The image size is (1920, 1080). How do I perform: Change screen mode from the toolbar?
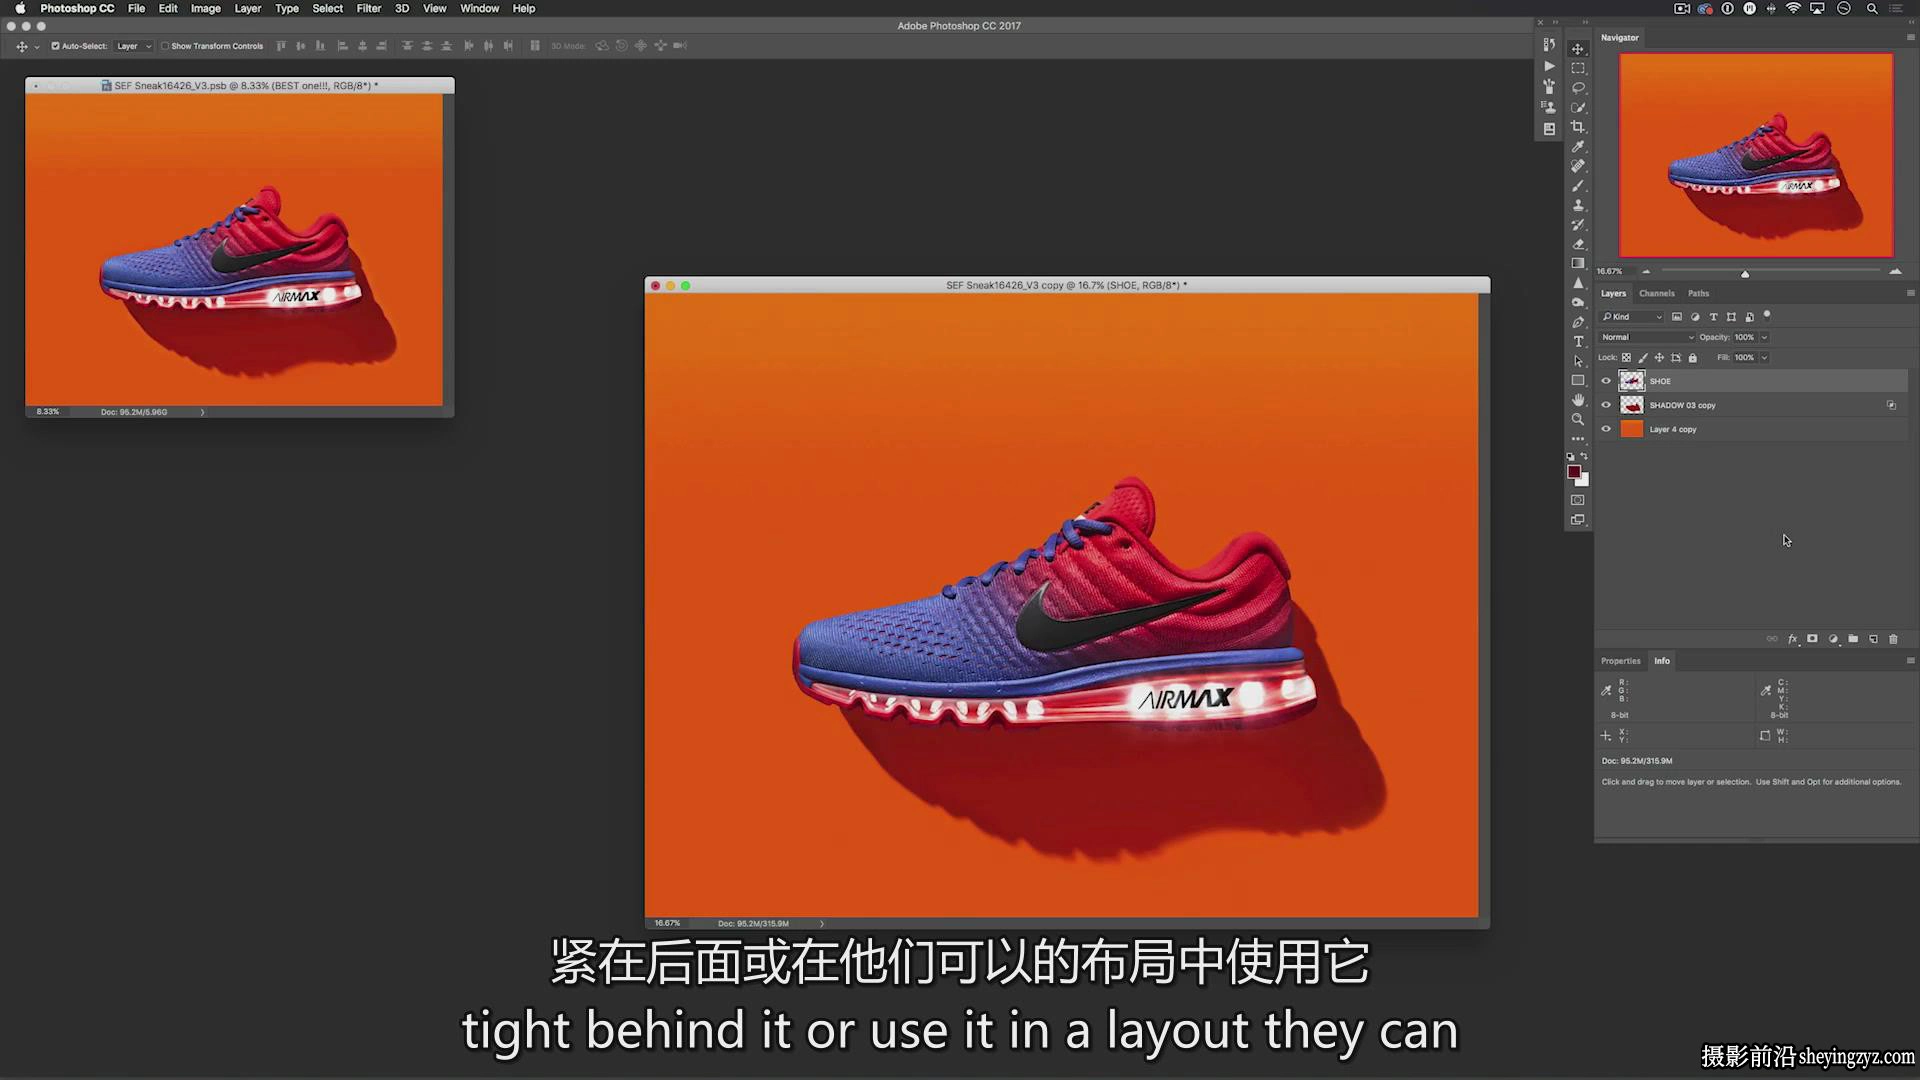1578,520
